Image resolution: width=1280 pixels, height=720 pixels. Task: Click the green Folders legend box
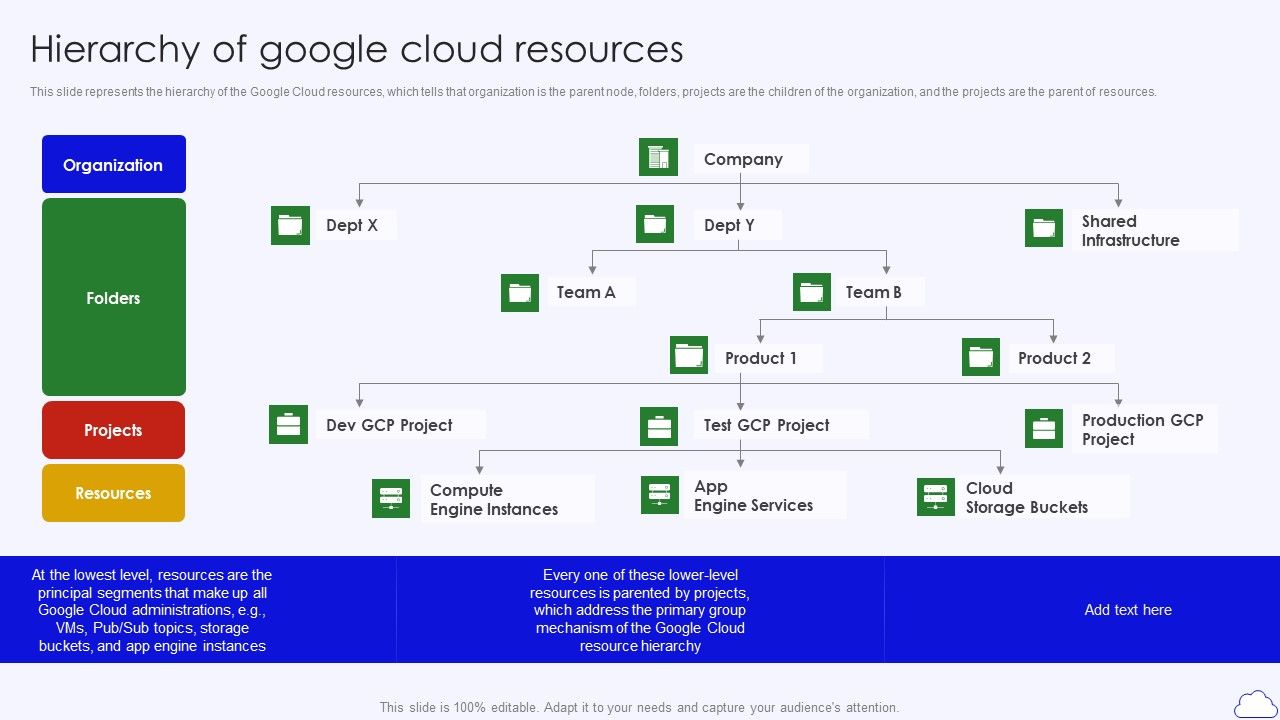pos(113,297)
